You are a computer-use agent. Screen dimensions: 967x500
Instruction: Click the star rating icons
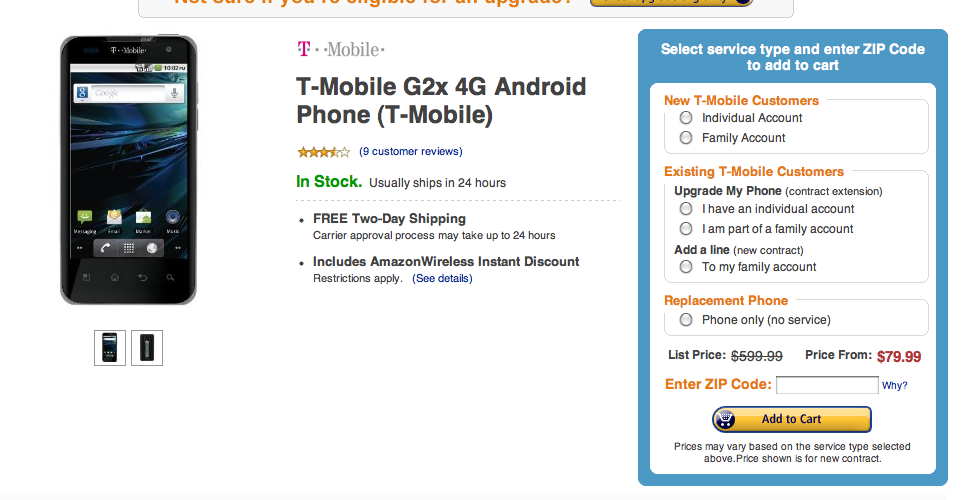323,152
